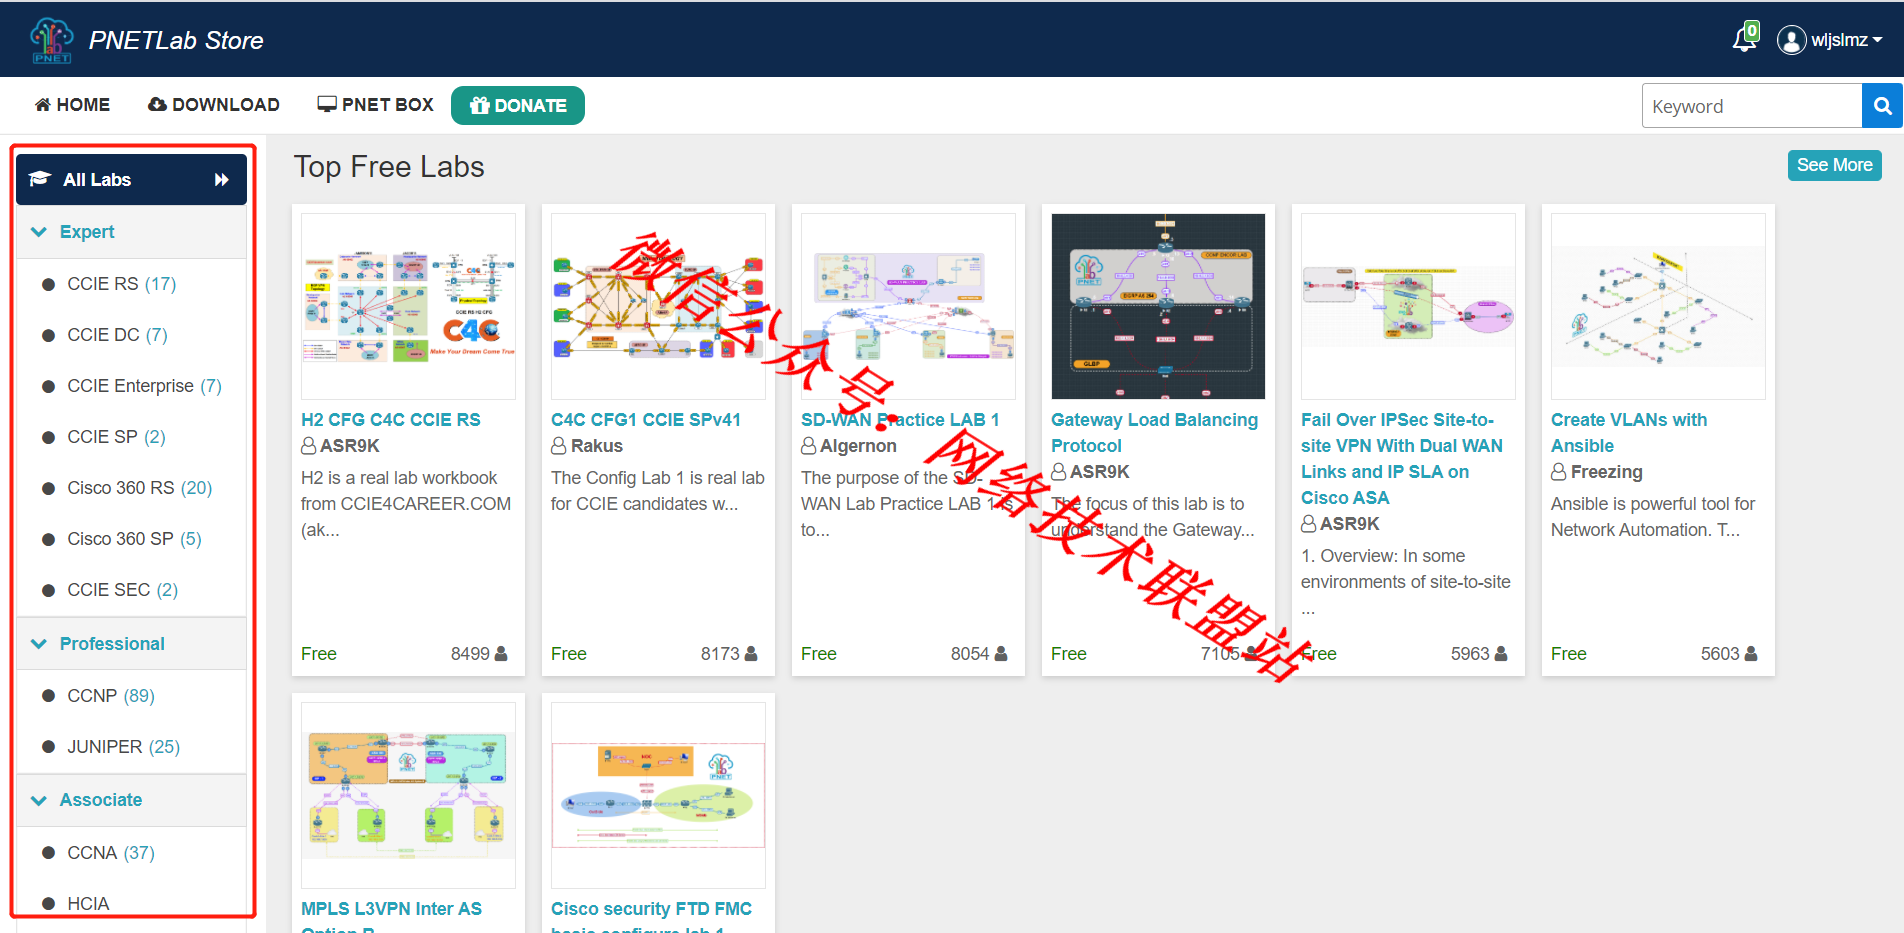Click Fail Over IPSec VPN thumbnail
Screen dimensions: 1904x933
[x=1408, y=306]
